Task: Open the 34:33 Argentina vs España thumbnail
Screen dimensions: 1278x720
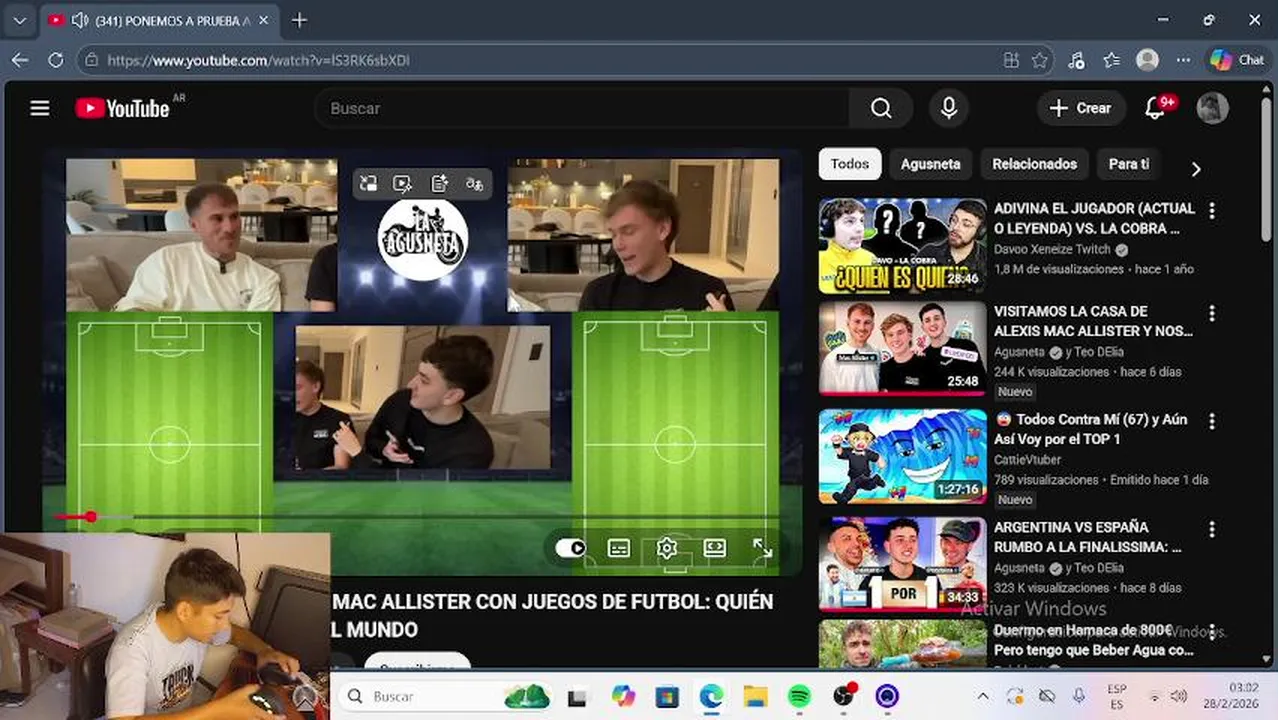Action: tap(902, 564)
